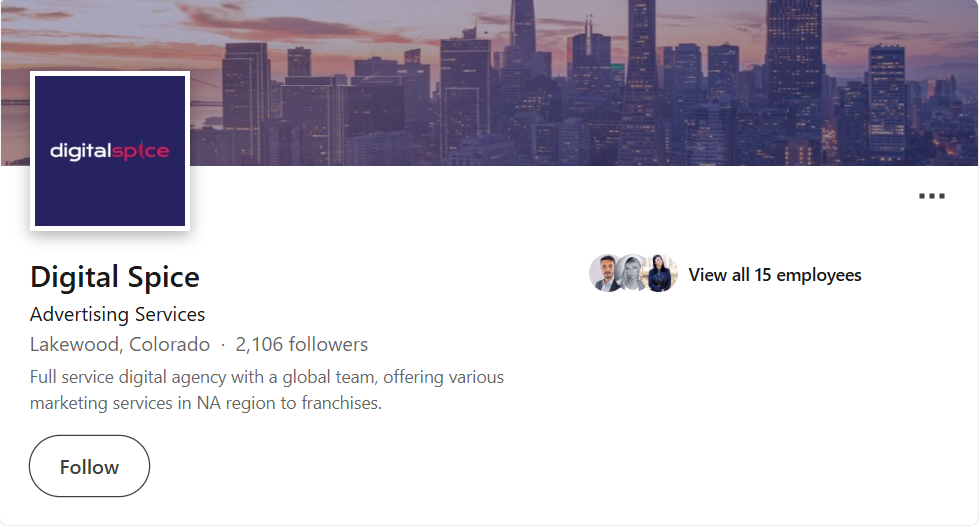This screenshot has height=527, width=980.
Task: Select the Advertising Services industry label
Action: [117, 314]
